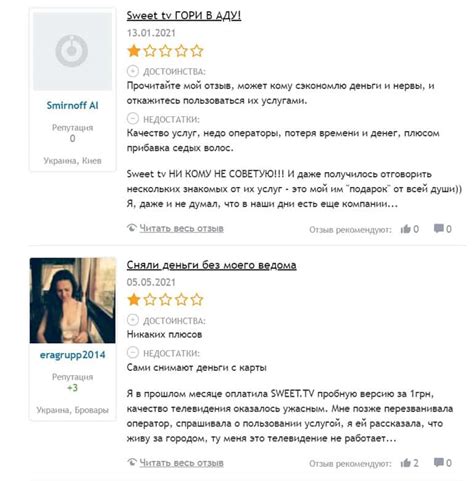Click eragrupp2014's profile photo
This screenshot has height=481, width=474.
tap(72, 300)
